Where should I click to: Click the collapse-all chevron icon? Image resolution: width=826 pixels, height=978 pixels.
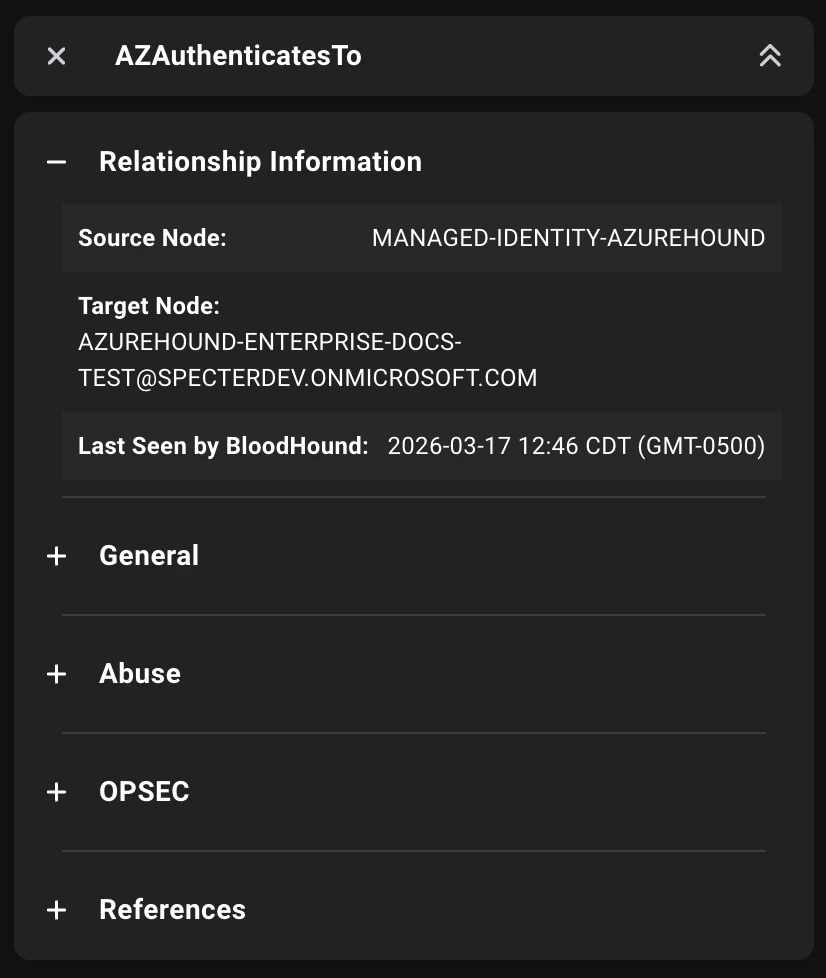[769, 56]
